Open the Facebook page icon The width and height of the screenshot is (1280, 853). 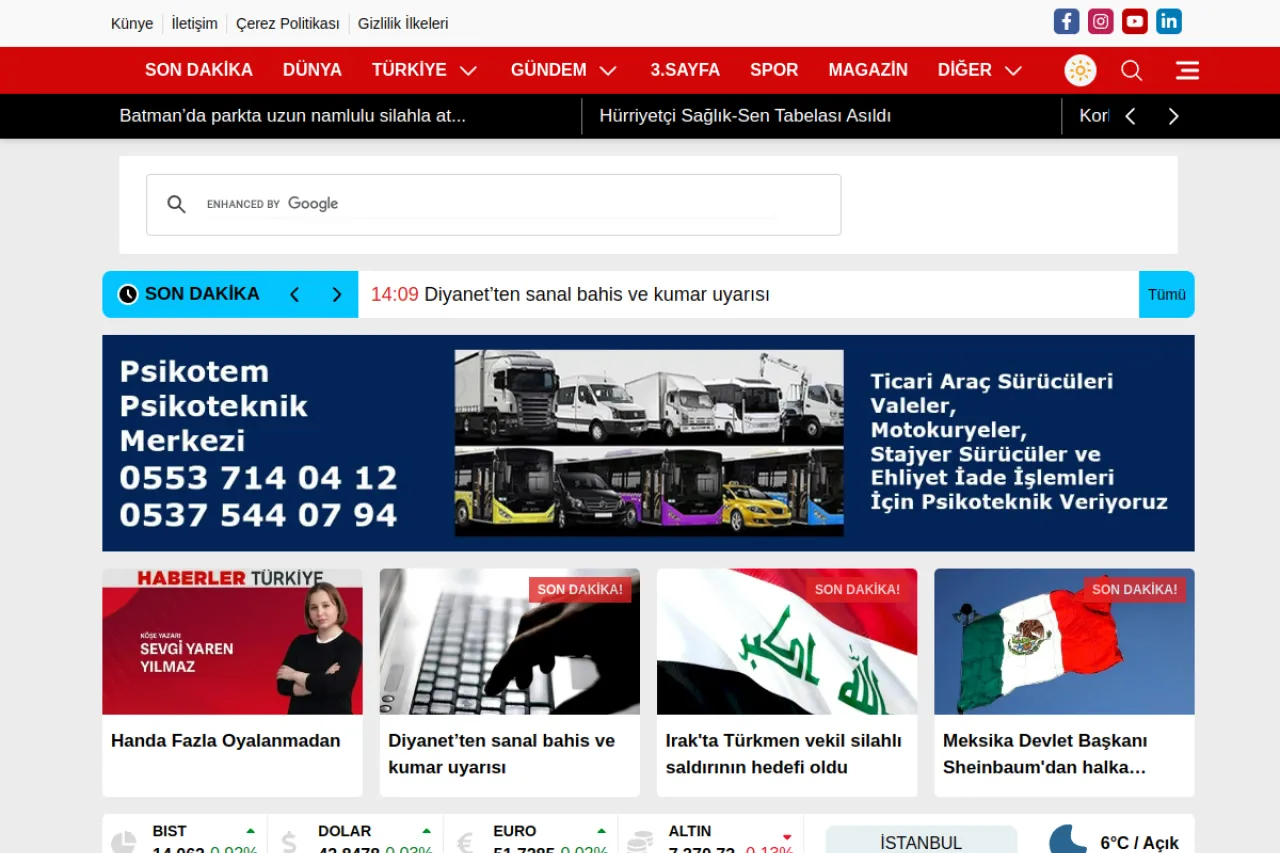coord(1066,20)
